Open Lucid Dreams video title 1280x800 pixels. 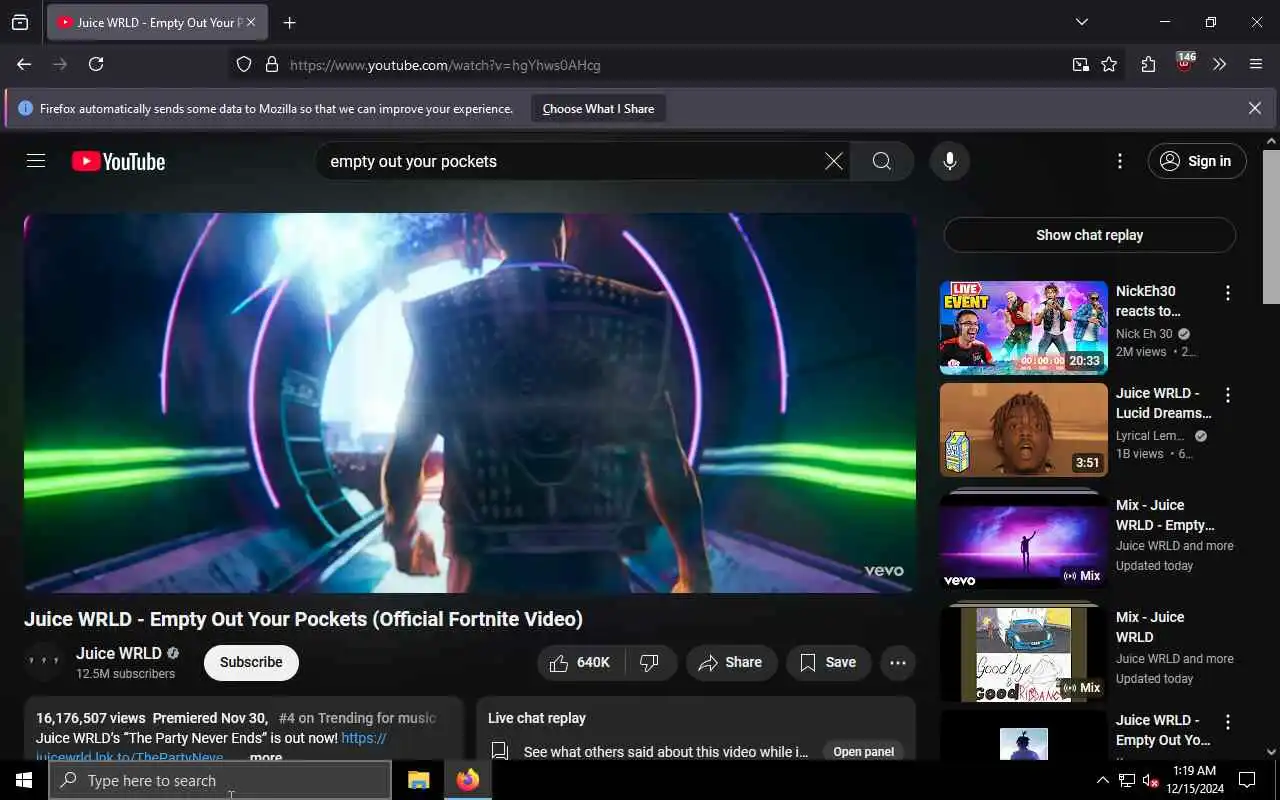click(x=1163, y=403)
